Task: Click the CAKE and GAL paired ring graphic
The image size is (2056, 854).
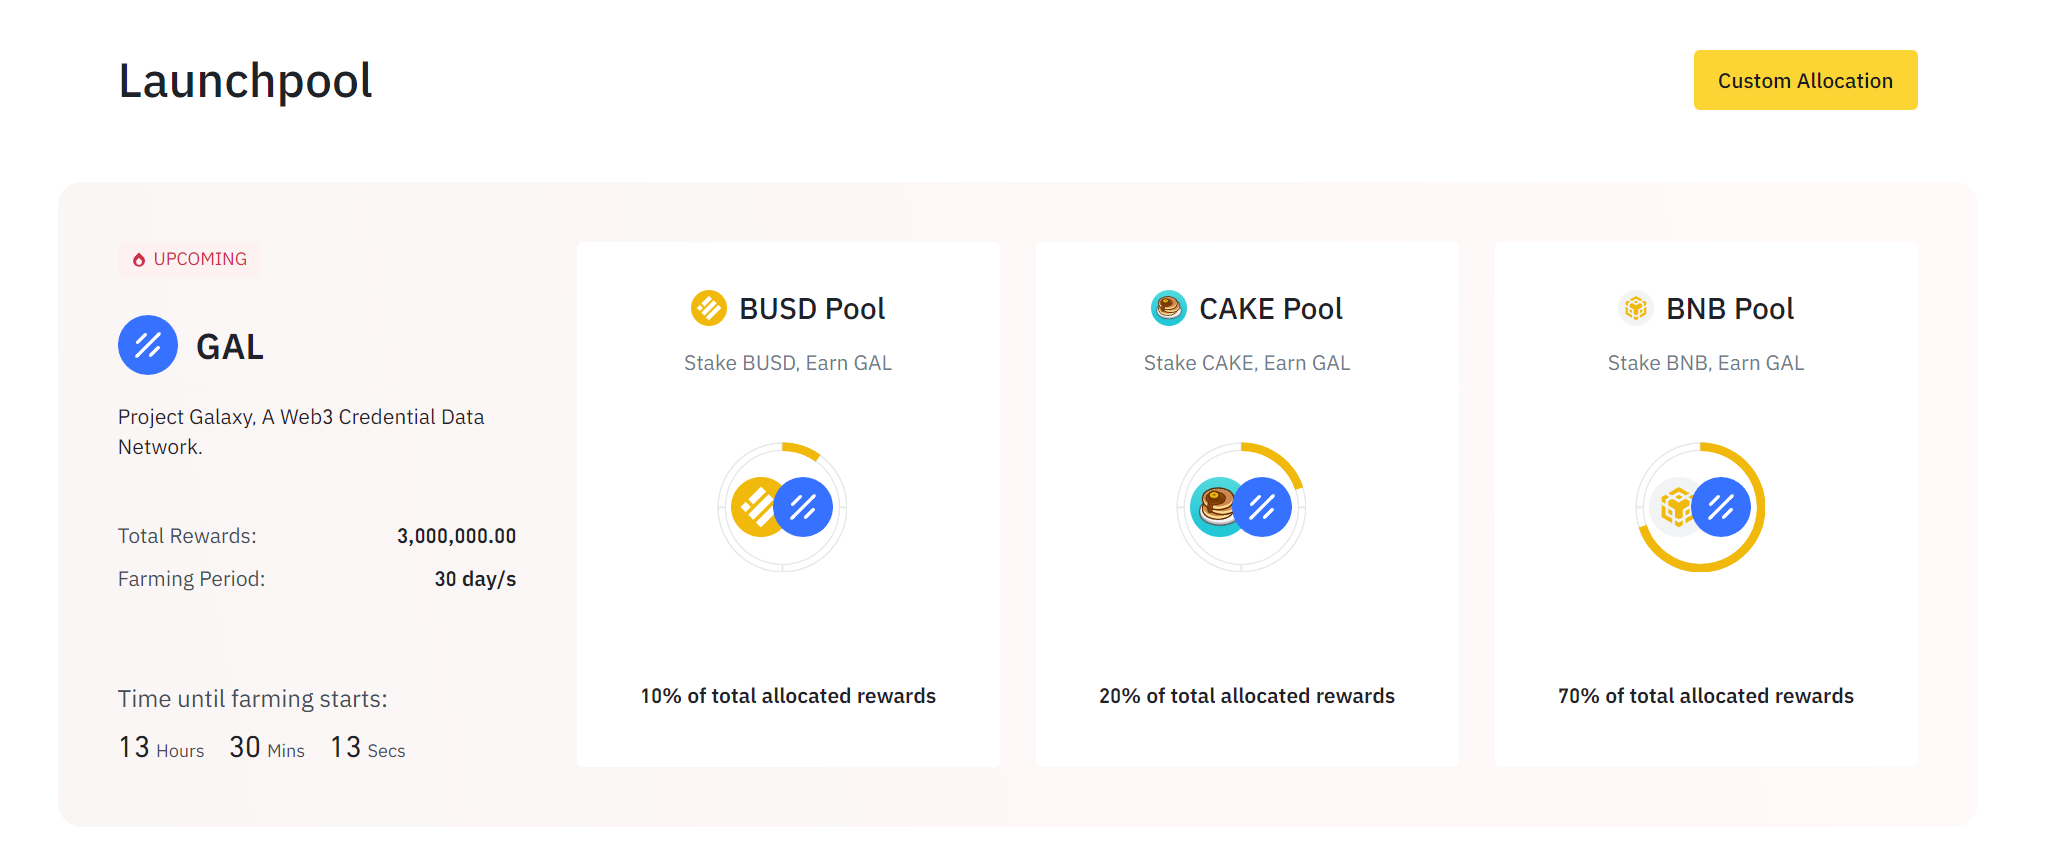Action: click(1241, 507)
